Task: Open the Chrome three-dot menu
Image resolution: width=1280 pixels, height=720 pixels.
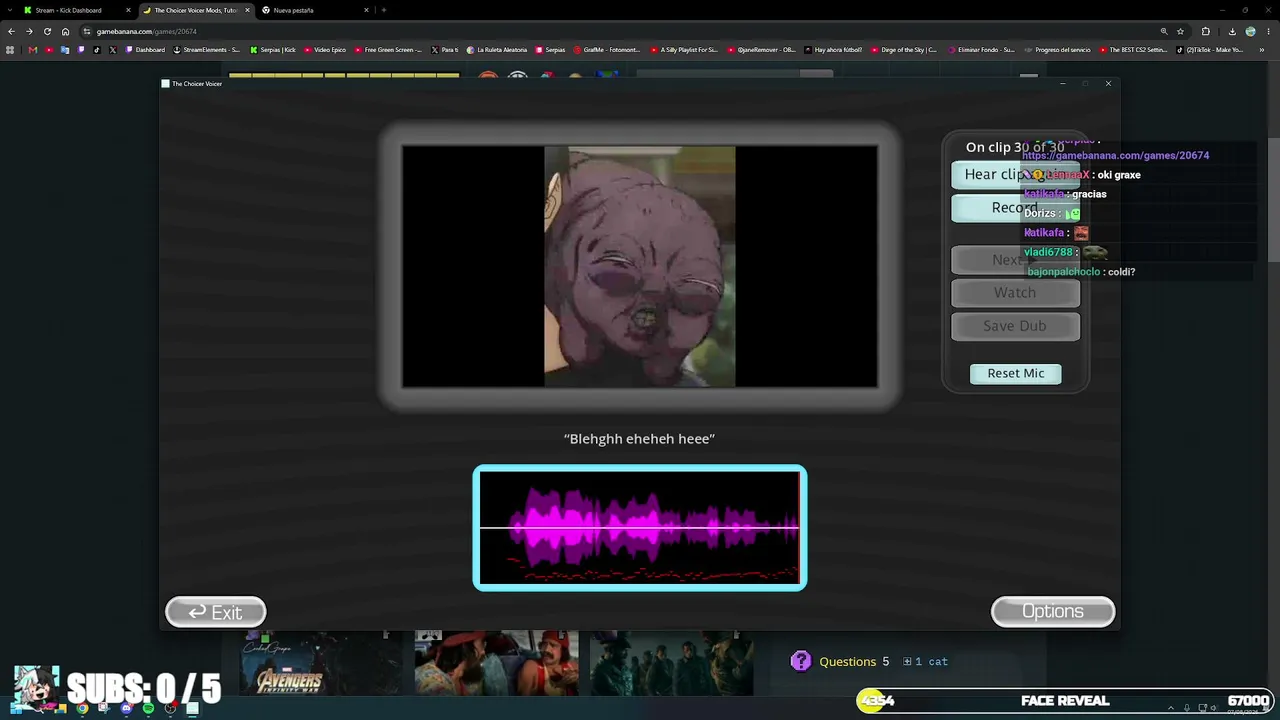Action: click(1268, 31)
